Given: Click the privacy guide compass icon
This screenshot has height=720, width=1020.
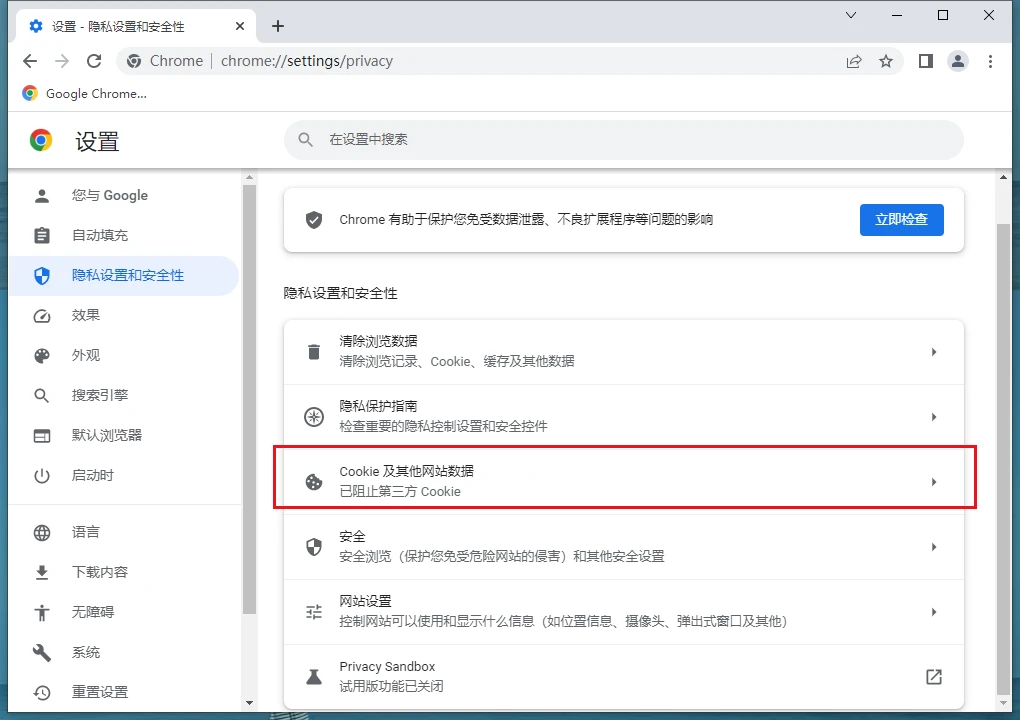Looking at the screenshot, I should pos(314,417).
